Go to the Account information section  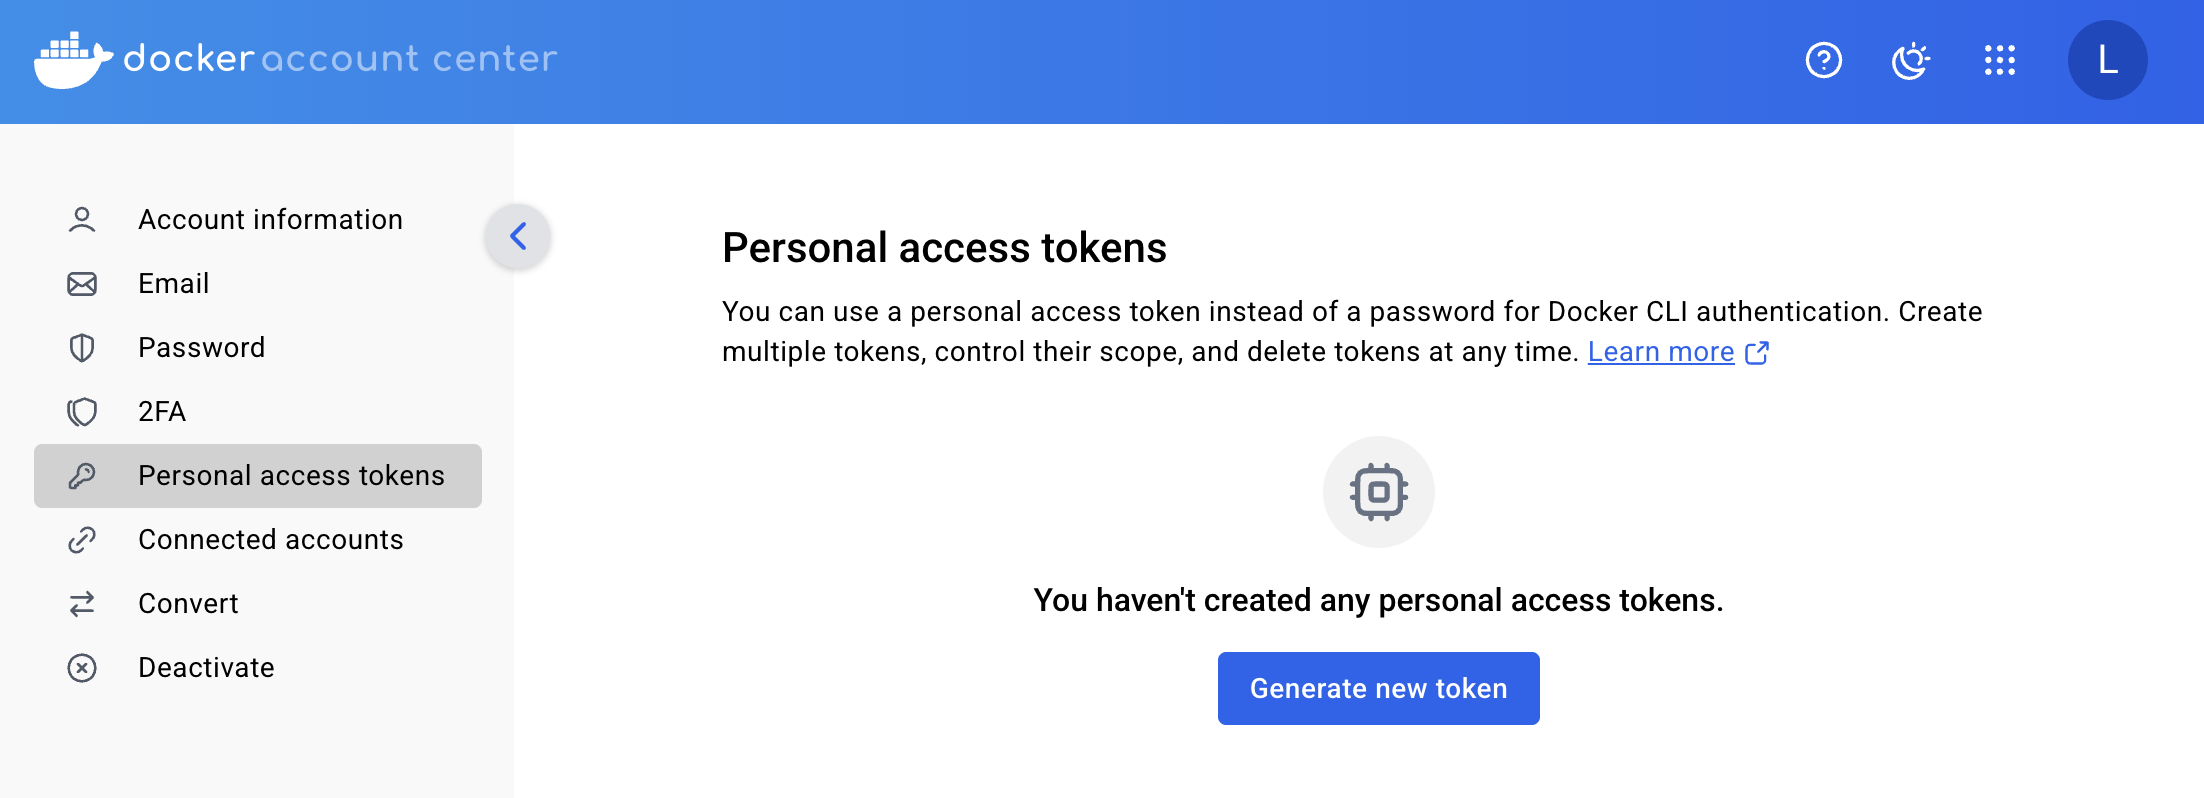270,220
